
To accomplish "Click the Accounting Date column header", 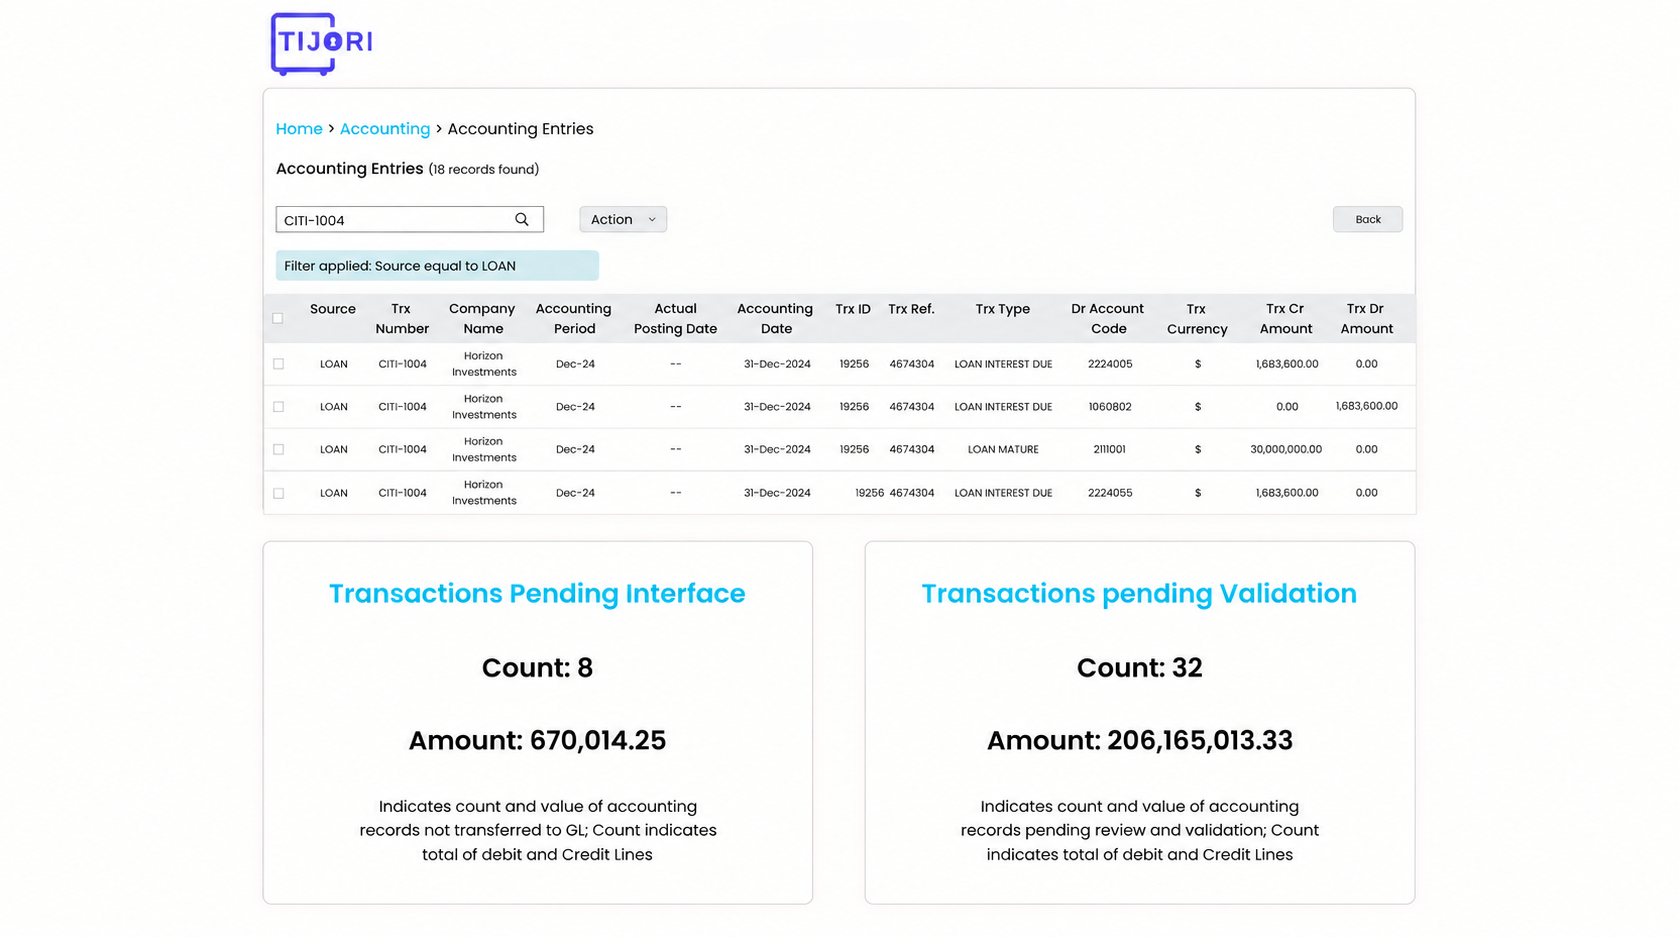I will pos(775,318).
